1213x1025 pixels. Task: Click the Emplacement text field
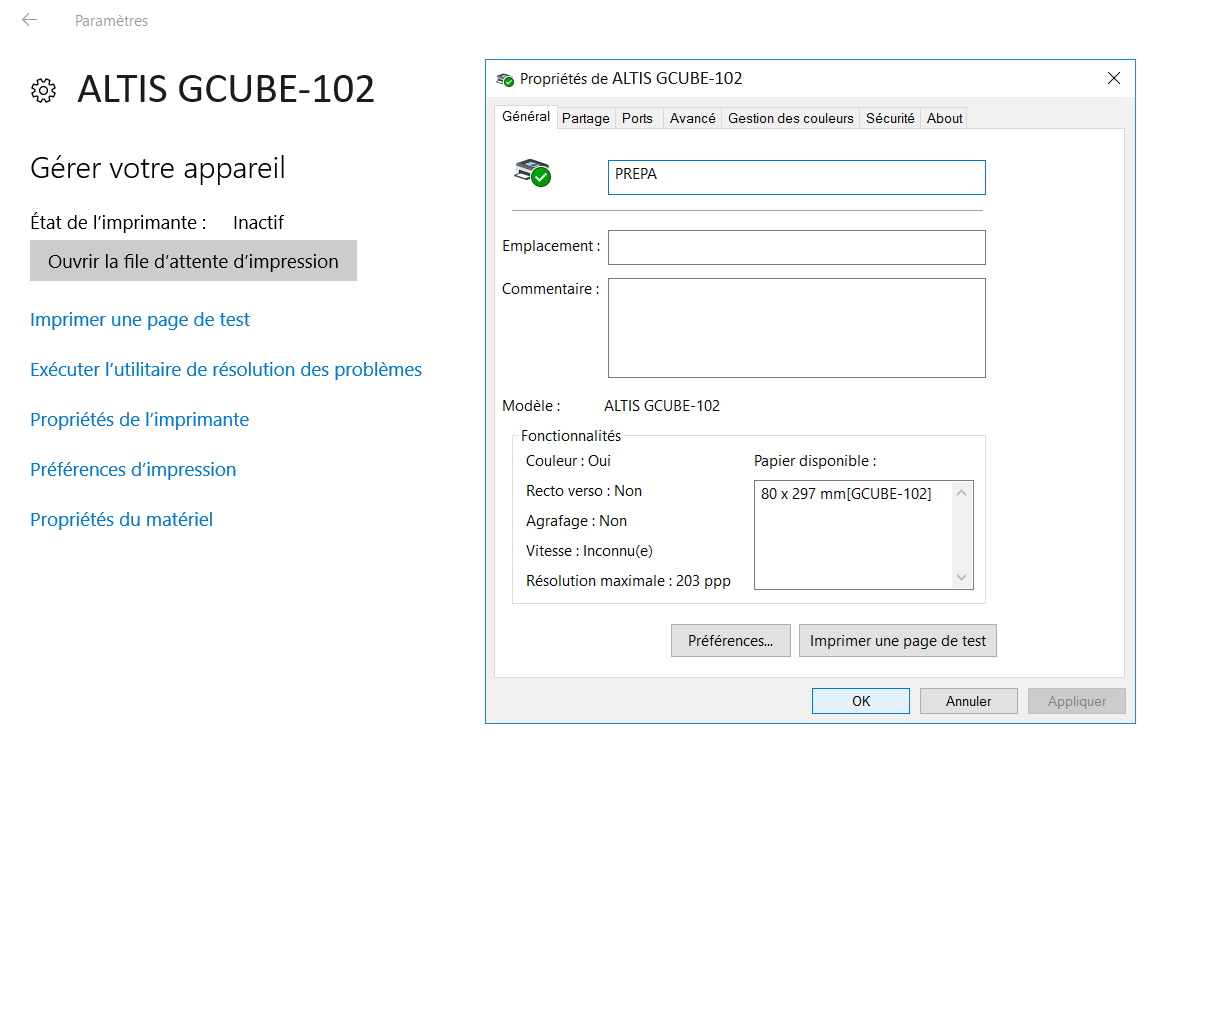(x=796, y=247)
